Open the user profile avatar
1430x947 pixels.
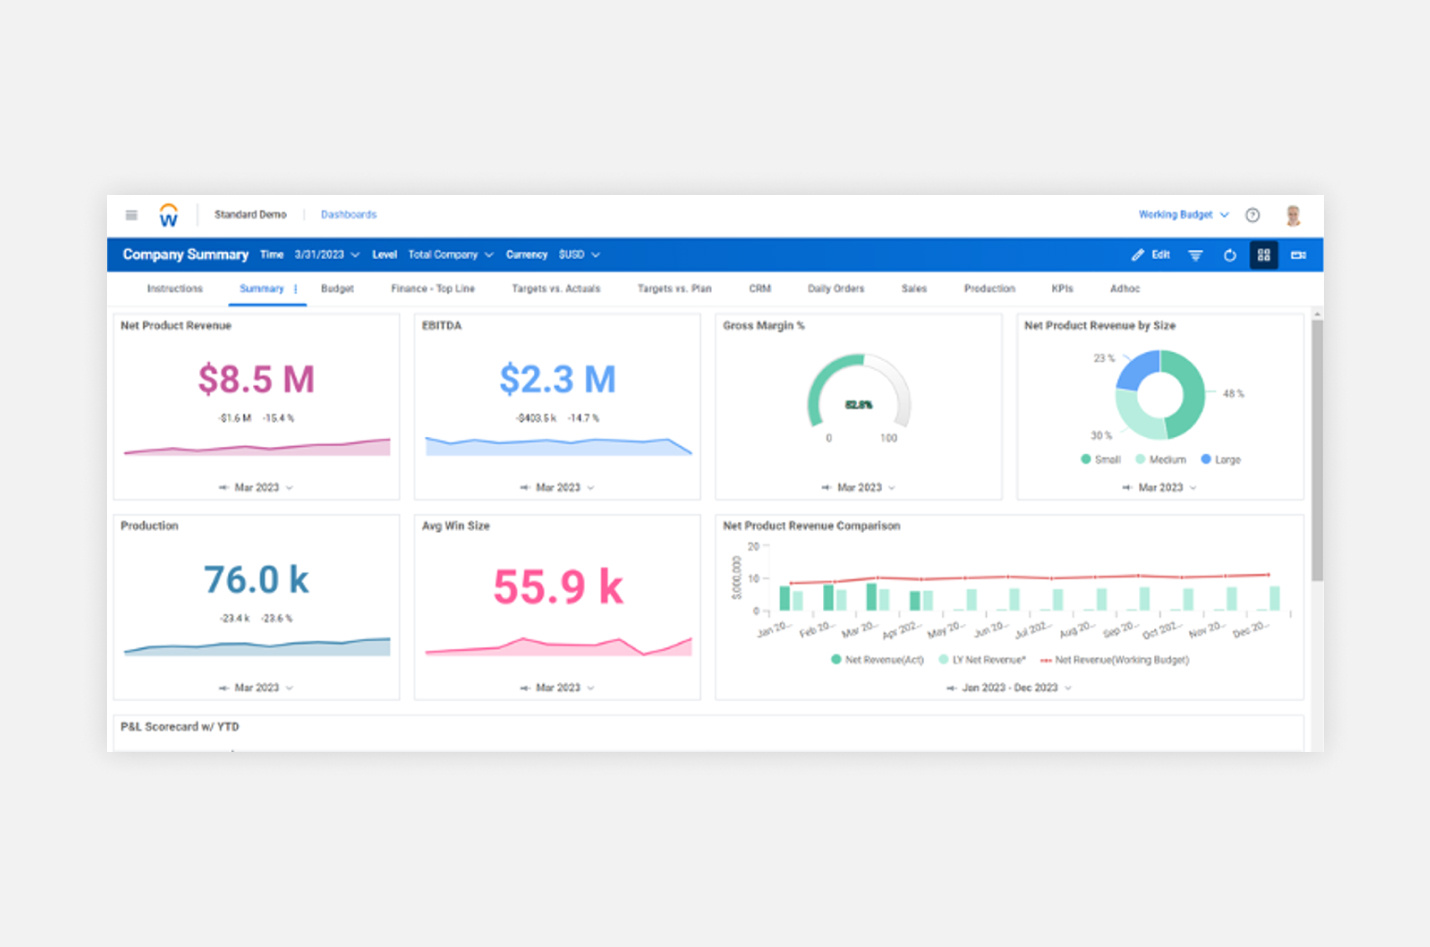tap(1293, 214)
